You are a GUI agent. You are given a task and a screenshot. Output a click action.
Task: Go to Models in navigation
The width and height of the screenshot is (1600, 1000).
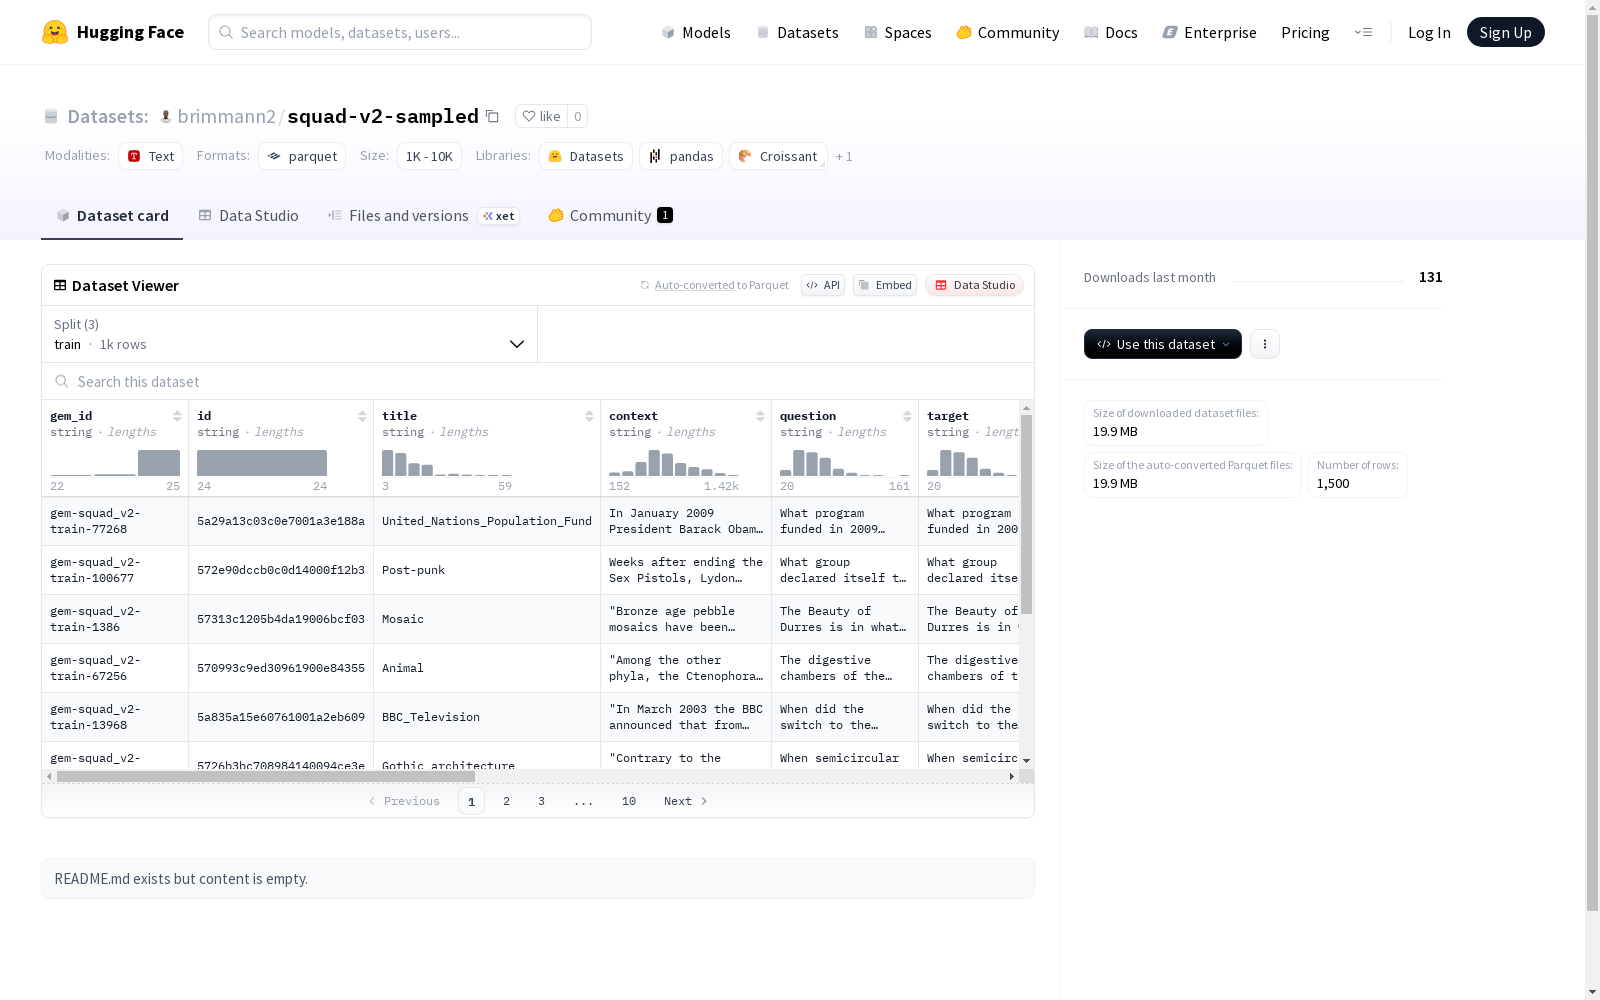point(696,32)
